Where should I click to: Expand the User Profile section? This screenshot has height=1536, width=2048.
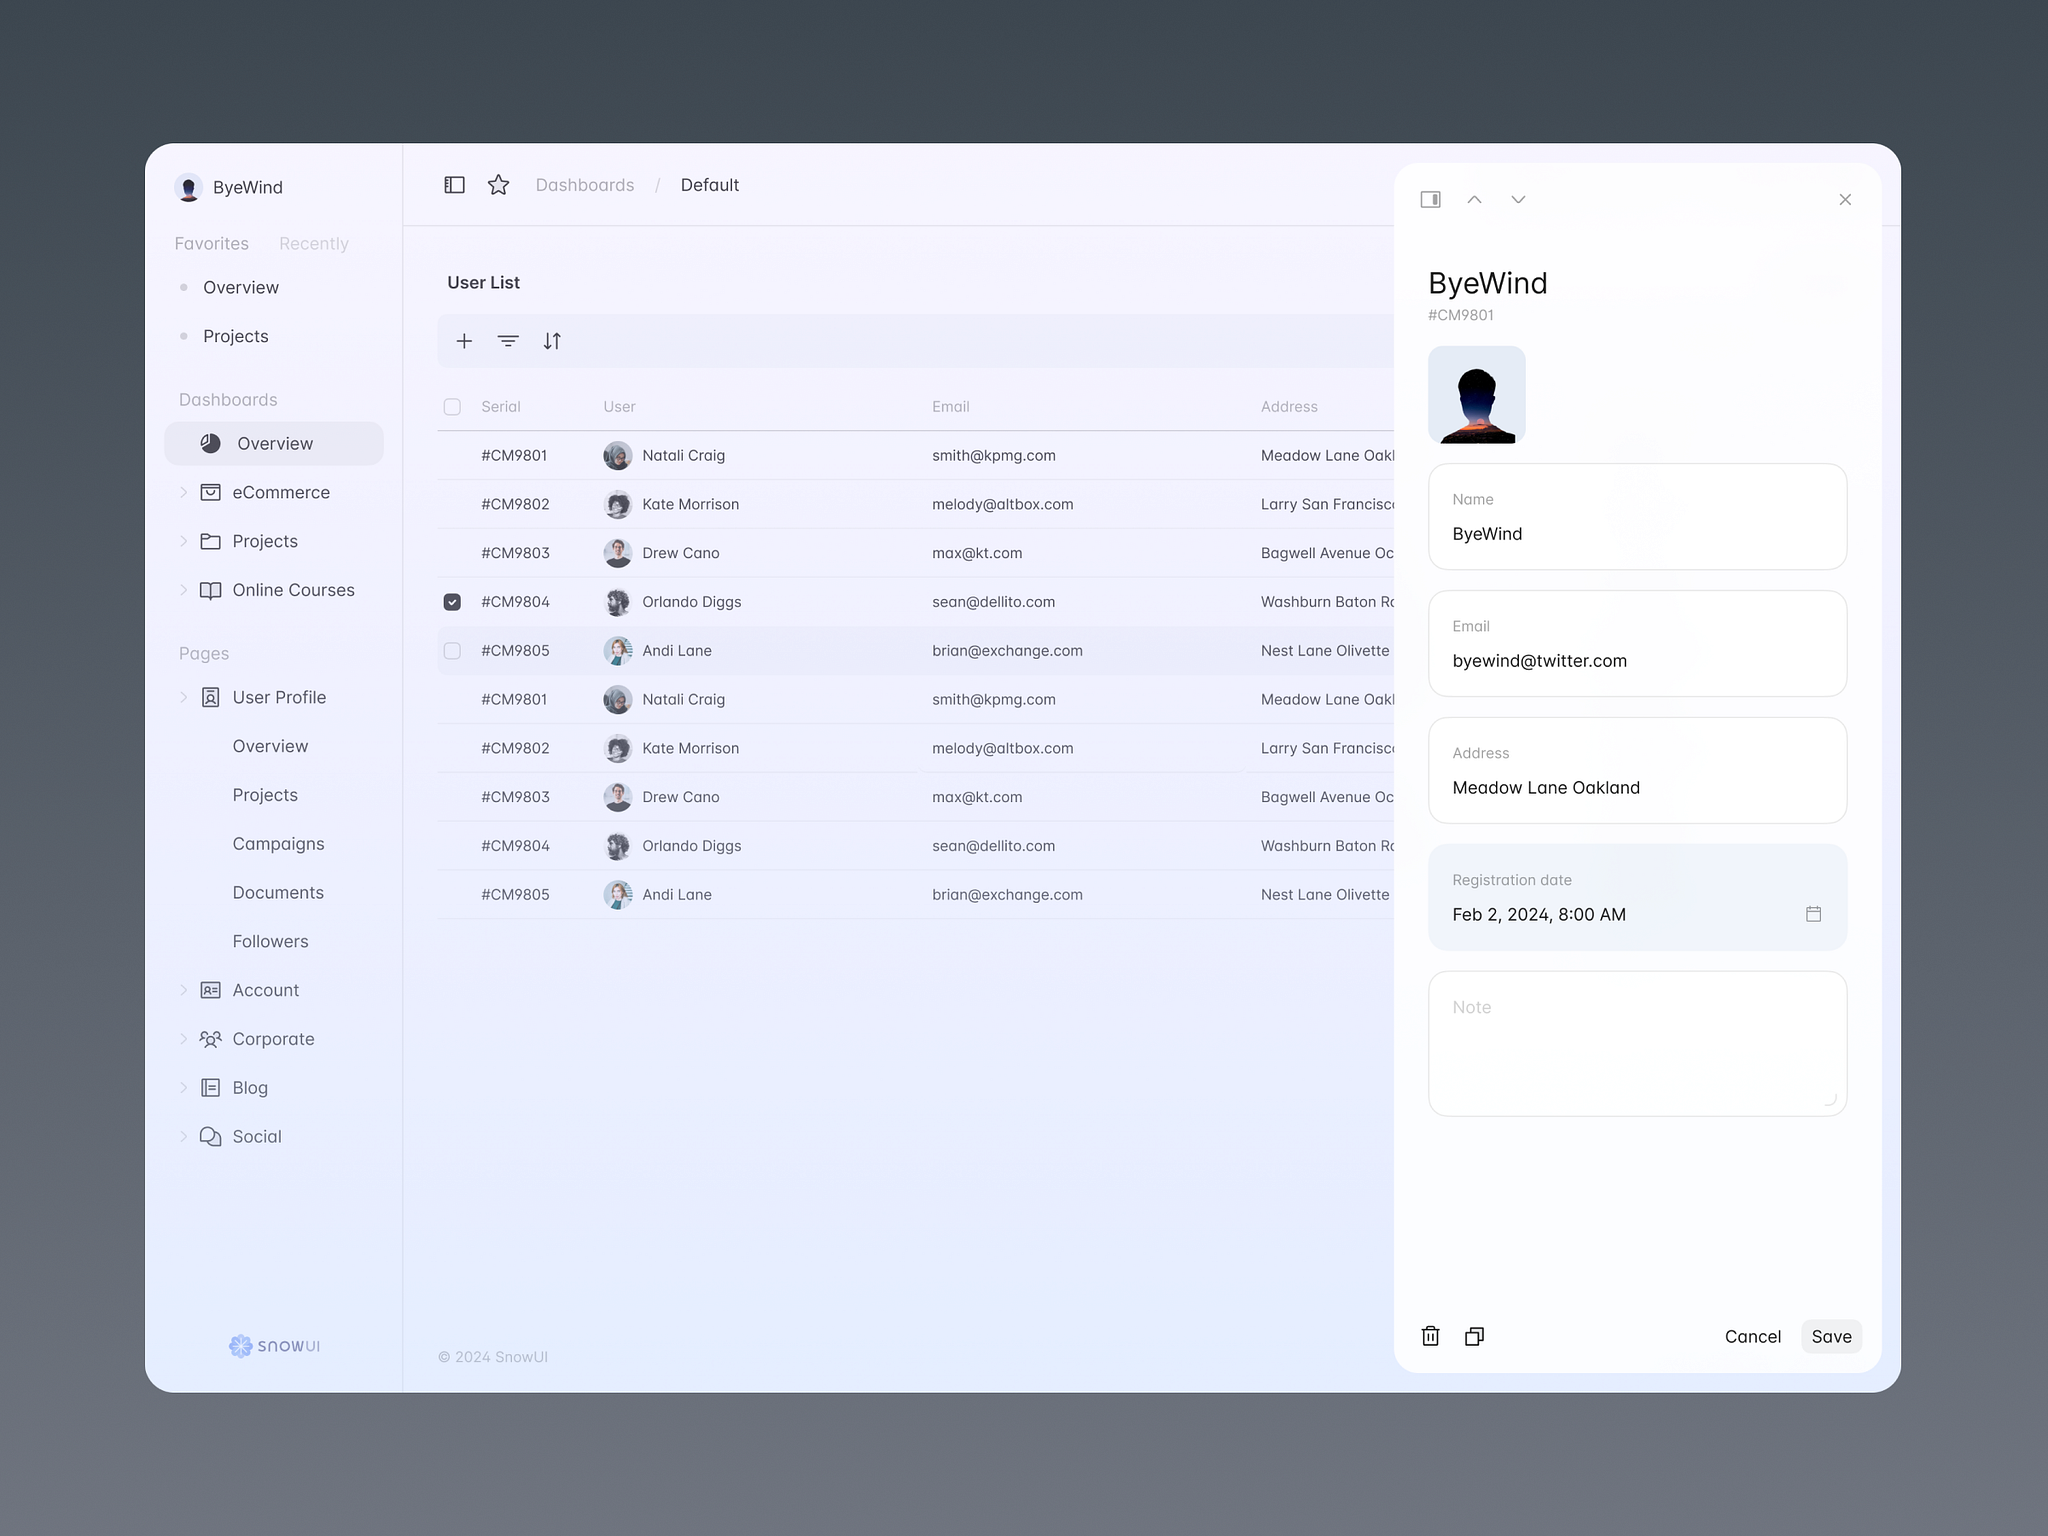point(184,697)
